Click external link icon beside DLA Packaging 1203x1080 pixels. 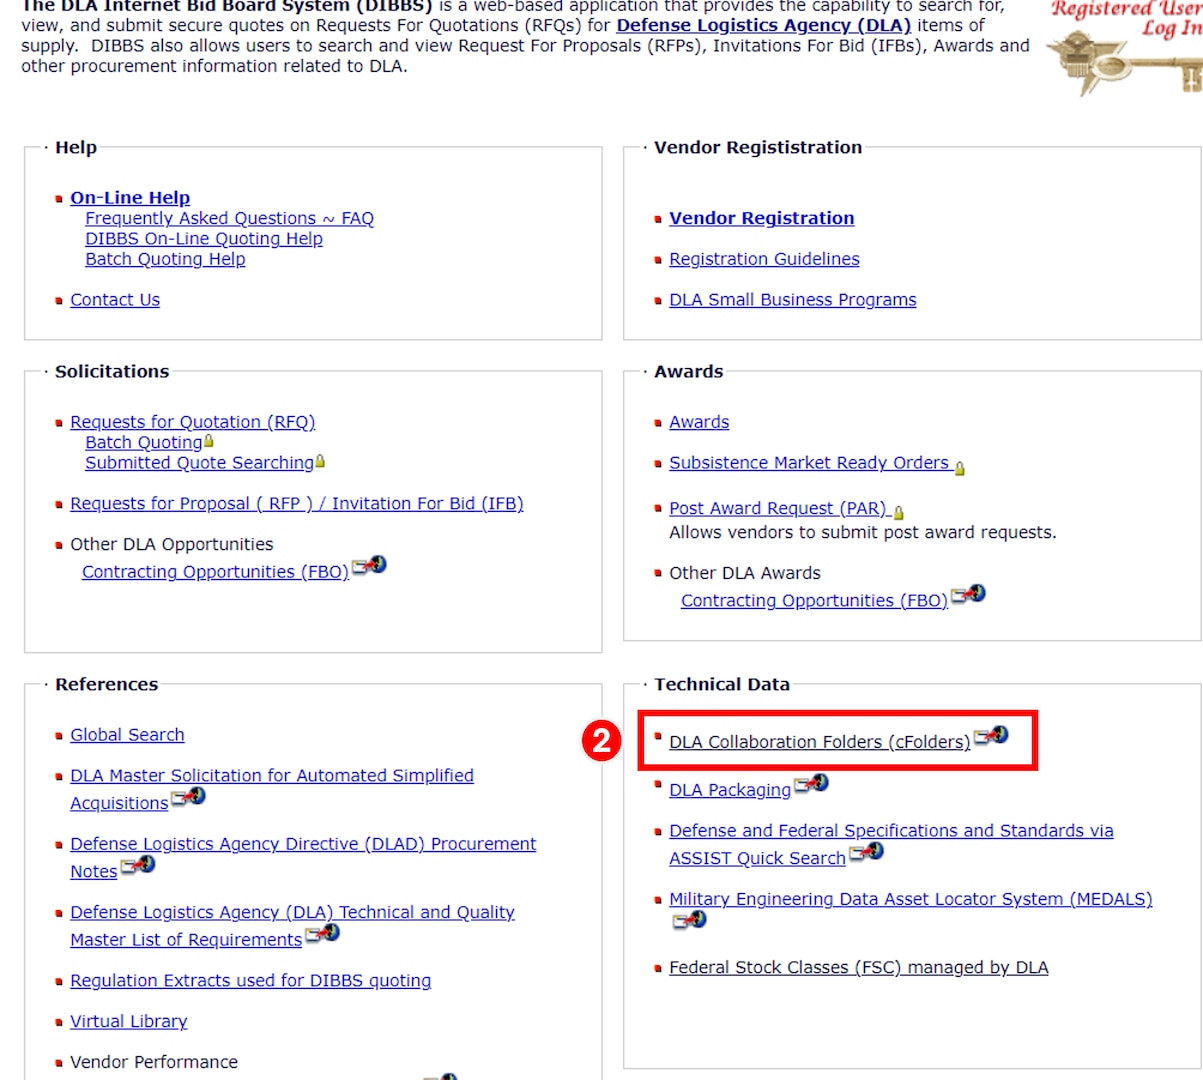tap(812, 784)
